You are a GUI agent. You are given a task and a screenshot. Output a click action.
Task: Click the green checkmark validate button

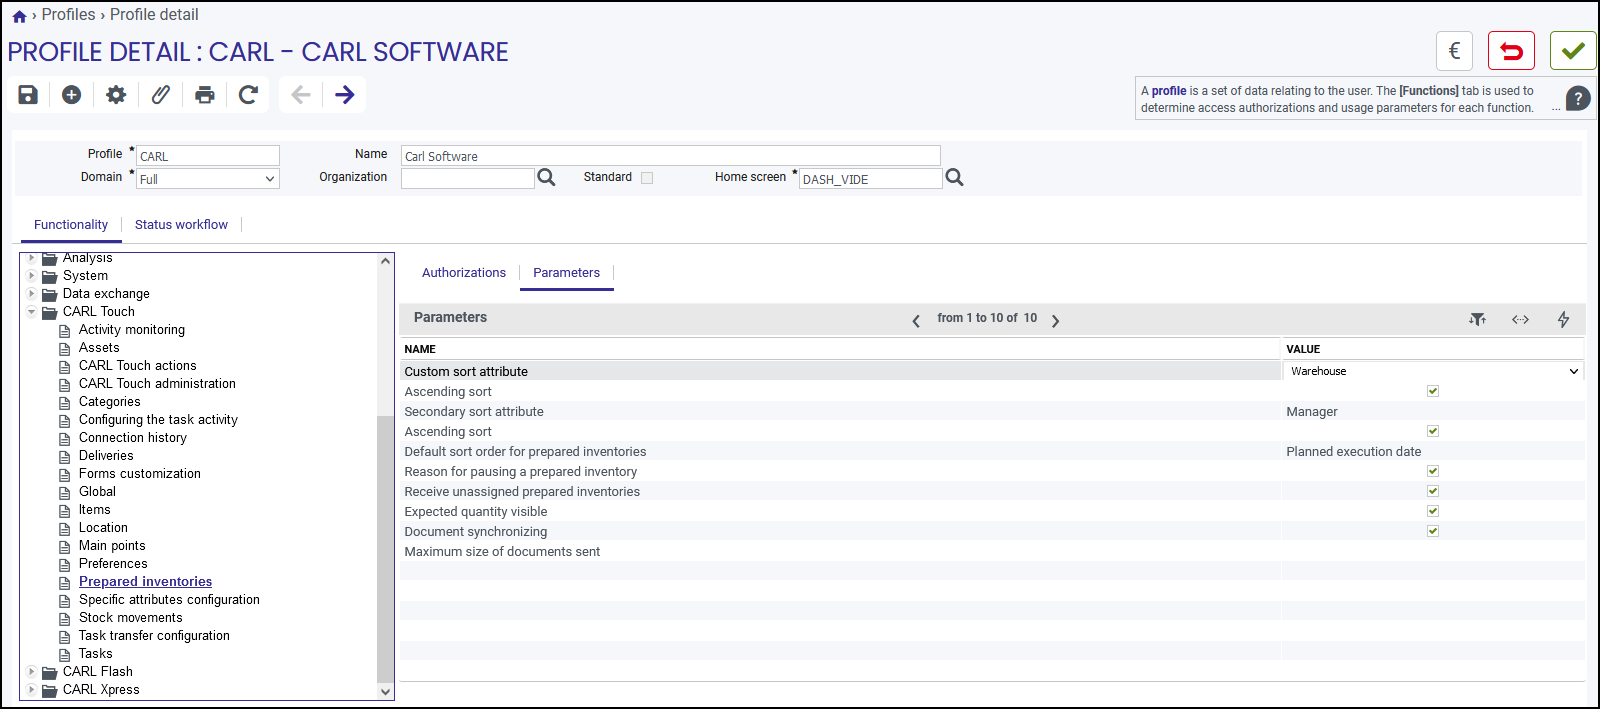(x=1573, y=51)
